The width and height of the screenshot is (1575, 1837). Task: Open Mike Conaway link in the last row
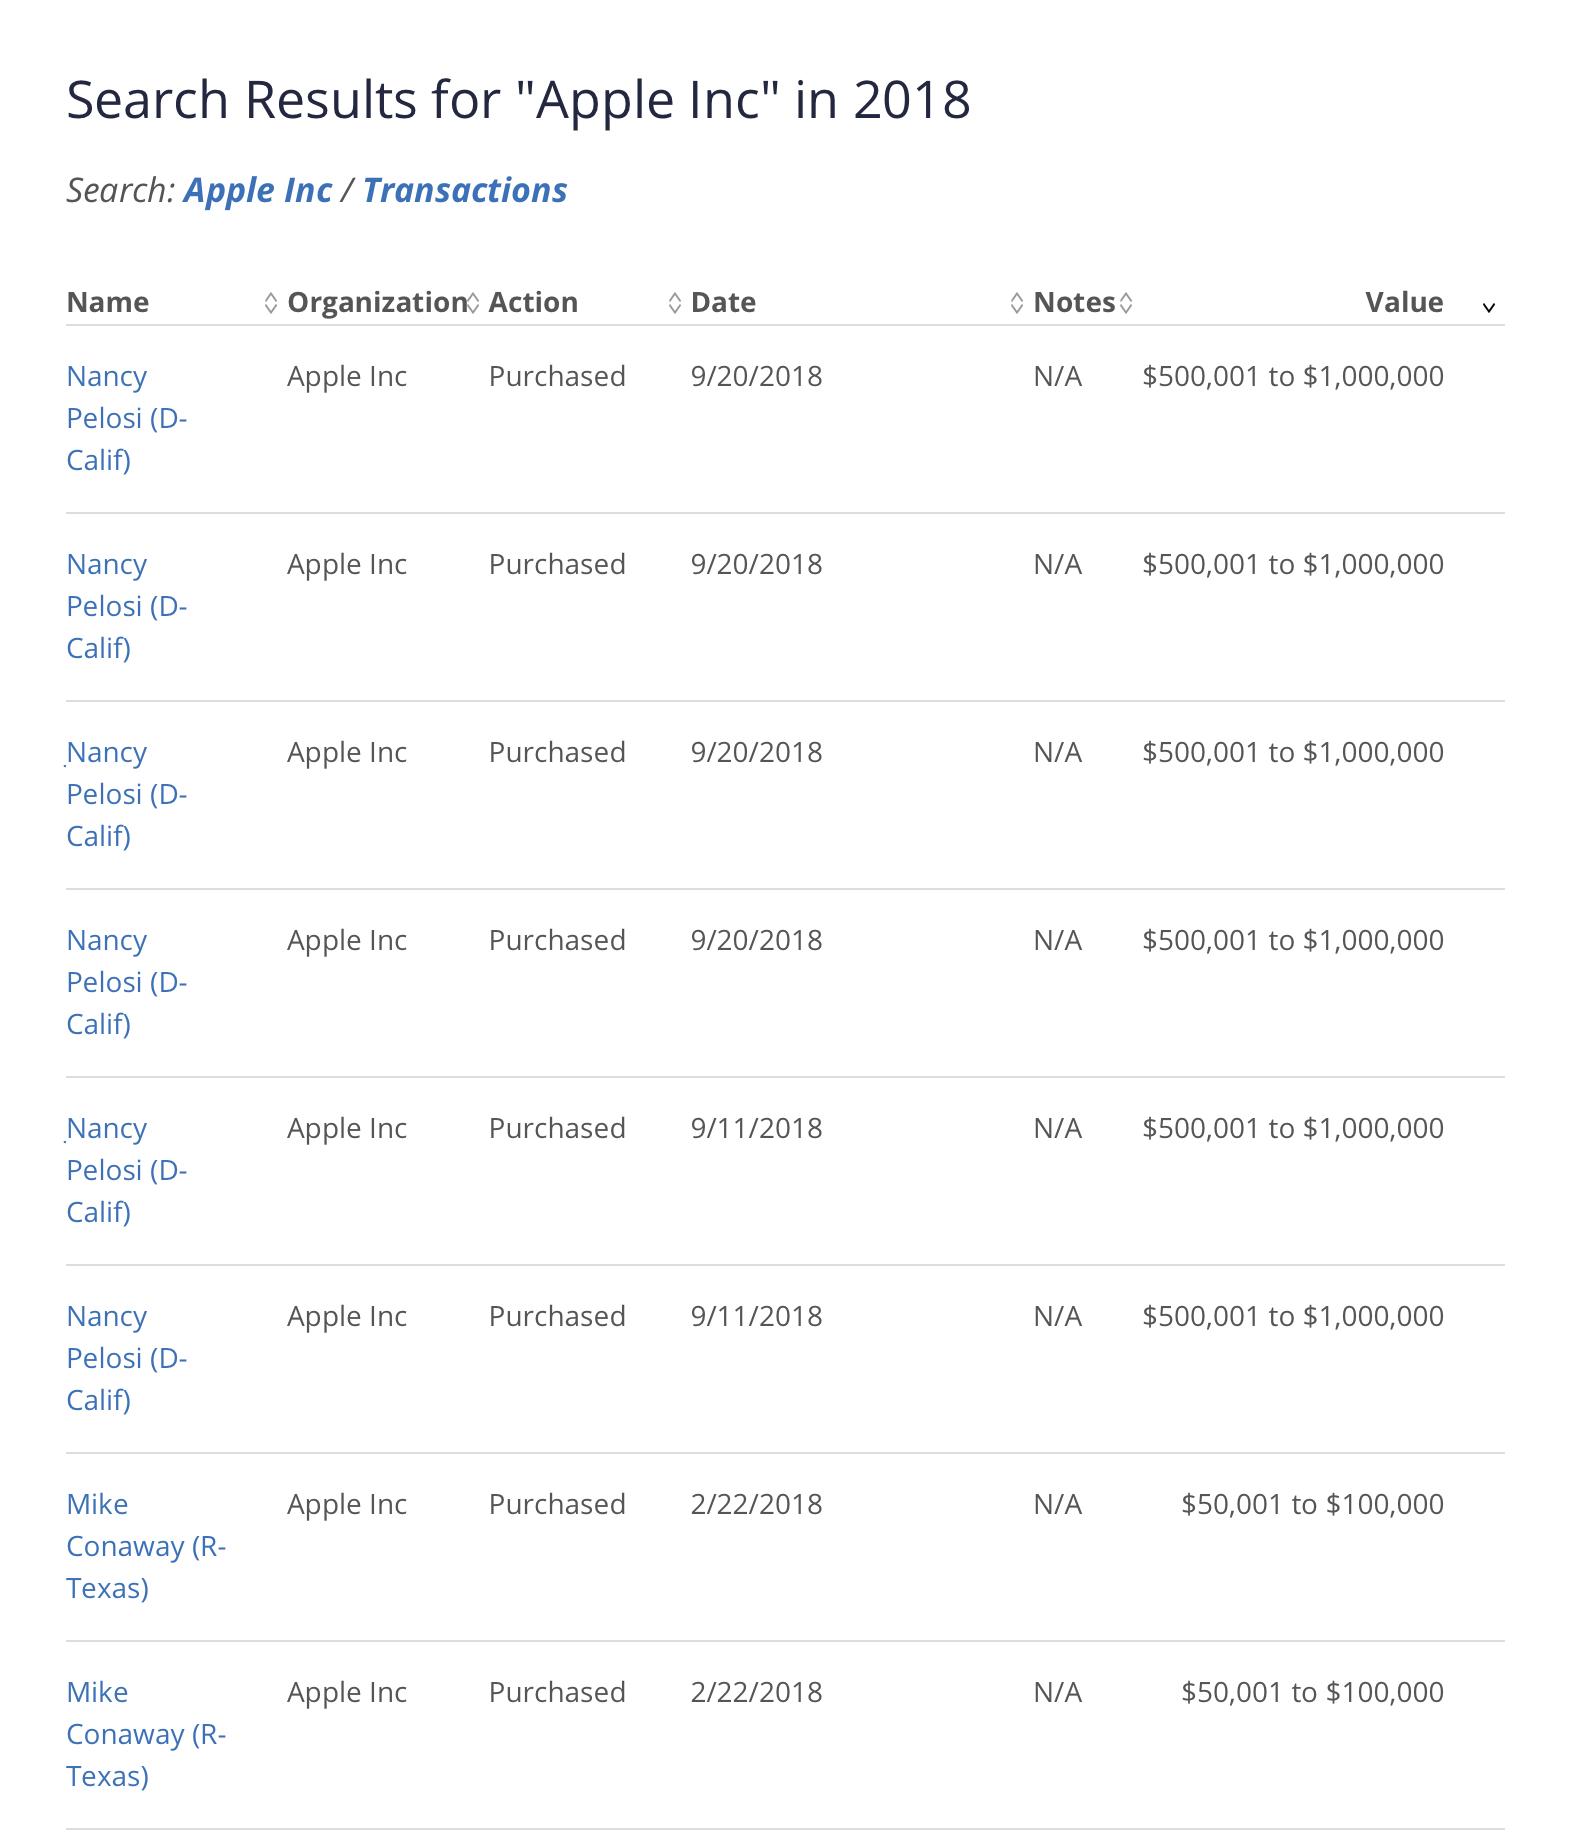tap(146, 1734)
